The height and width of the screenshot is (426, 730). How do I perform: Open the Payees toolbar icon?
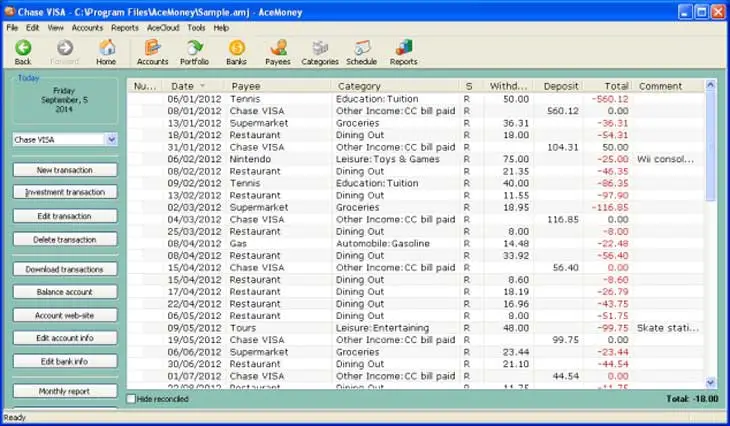[278, 52]
